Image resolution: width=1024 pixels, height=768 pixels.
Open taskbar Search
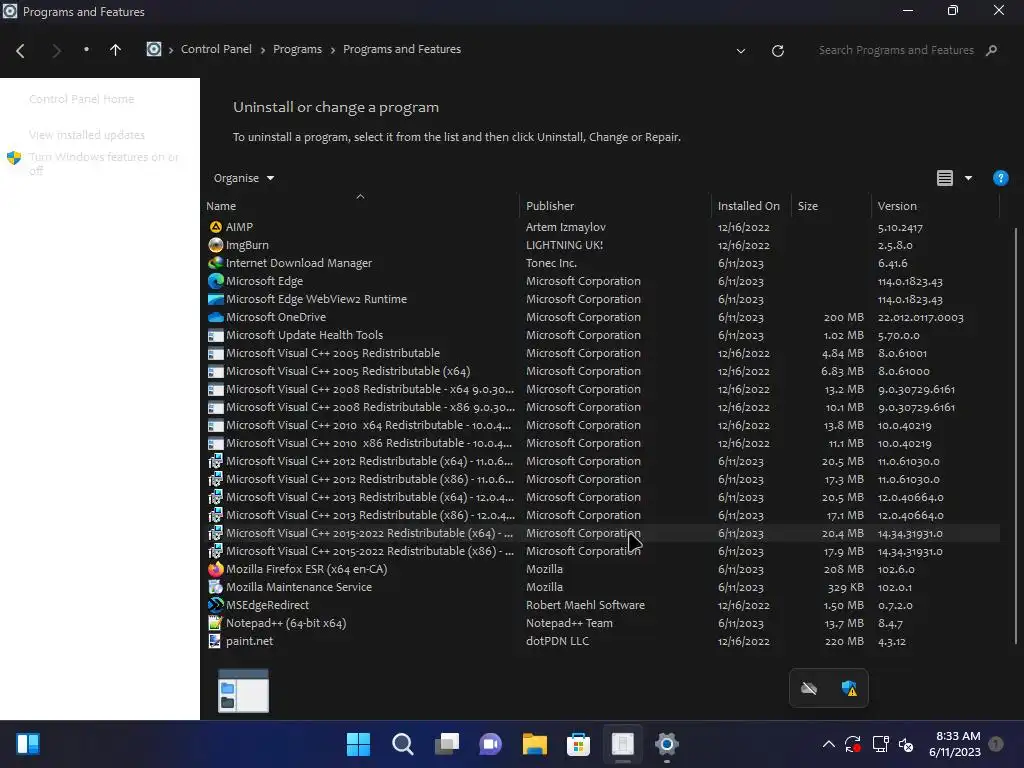tap(402, 744)
